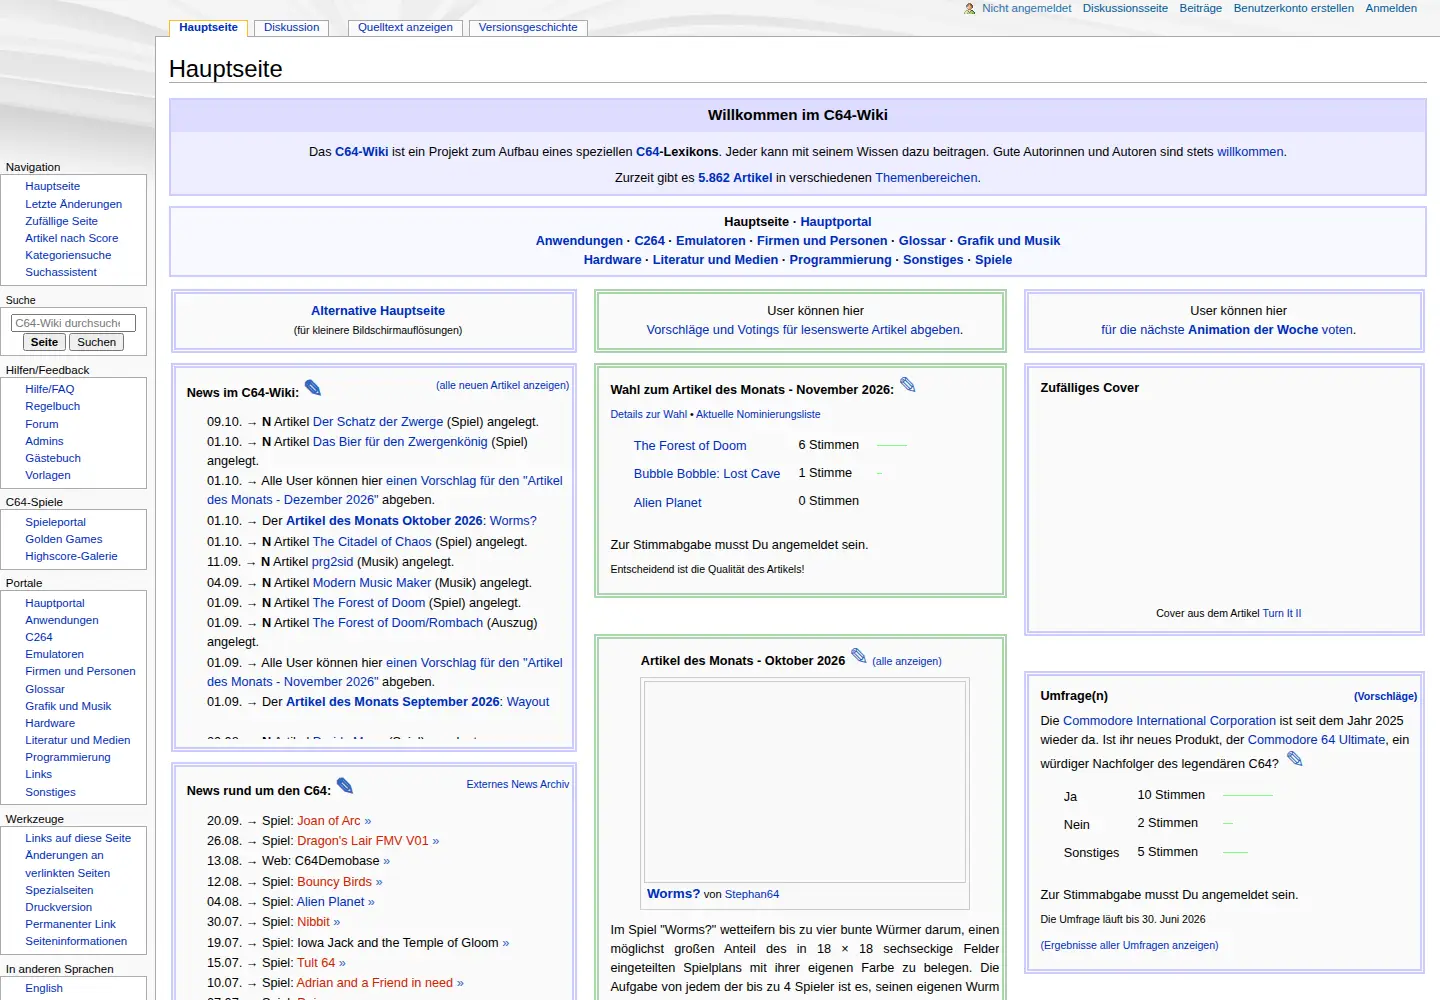Switch to the Diskussion tab
The height and width of the screenshot is (1000, 1440).
pos(292,28)
